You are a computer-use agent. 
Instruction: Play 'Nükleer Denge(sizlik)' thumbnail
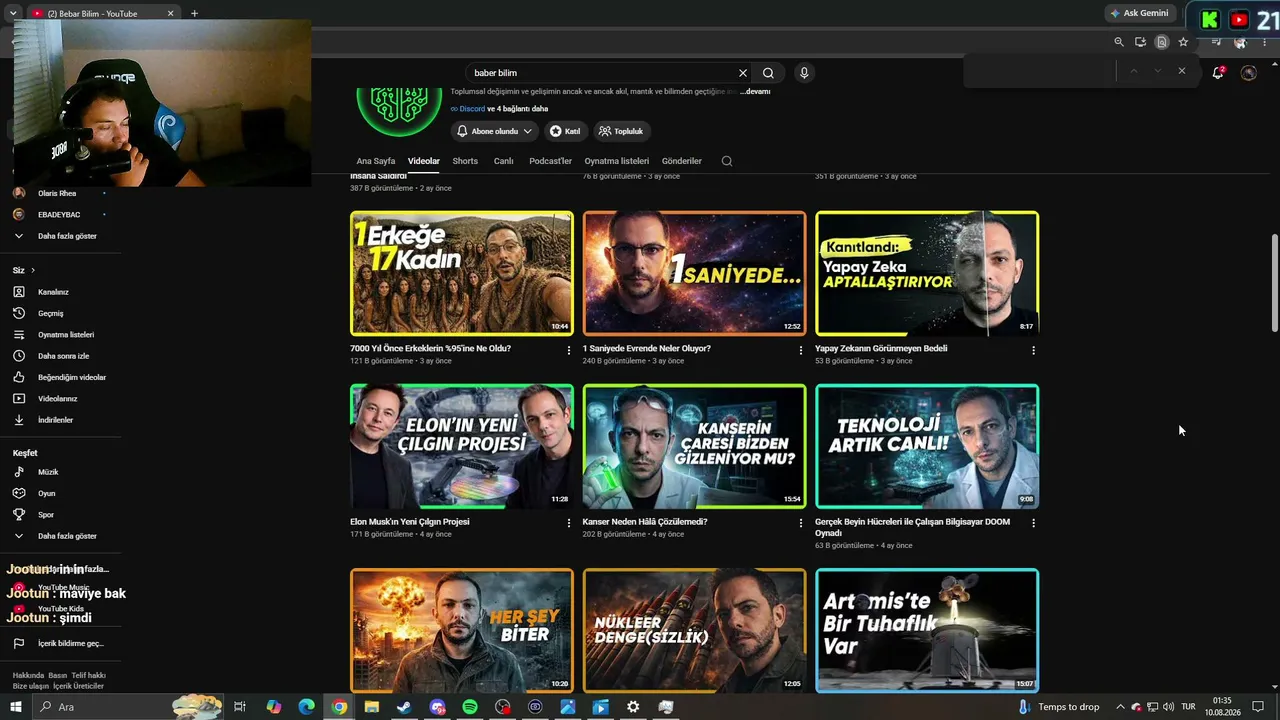(x=694, y=630)
